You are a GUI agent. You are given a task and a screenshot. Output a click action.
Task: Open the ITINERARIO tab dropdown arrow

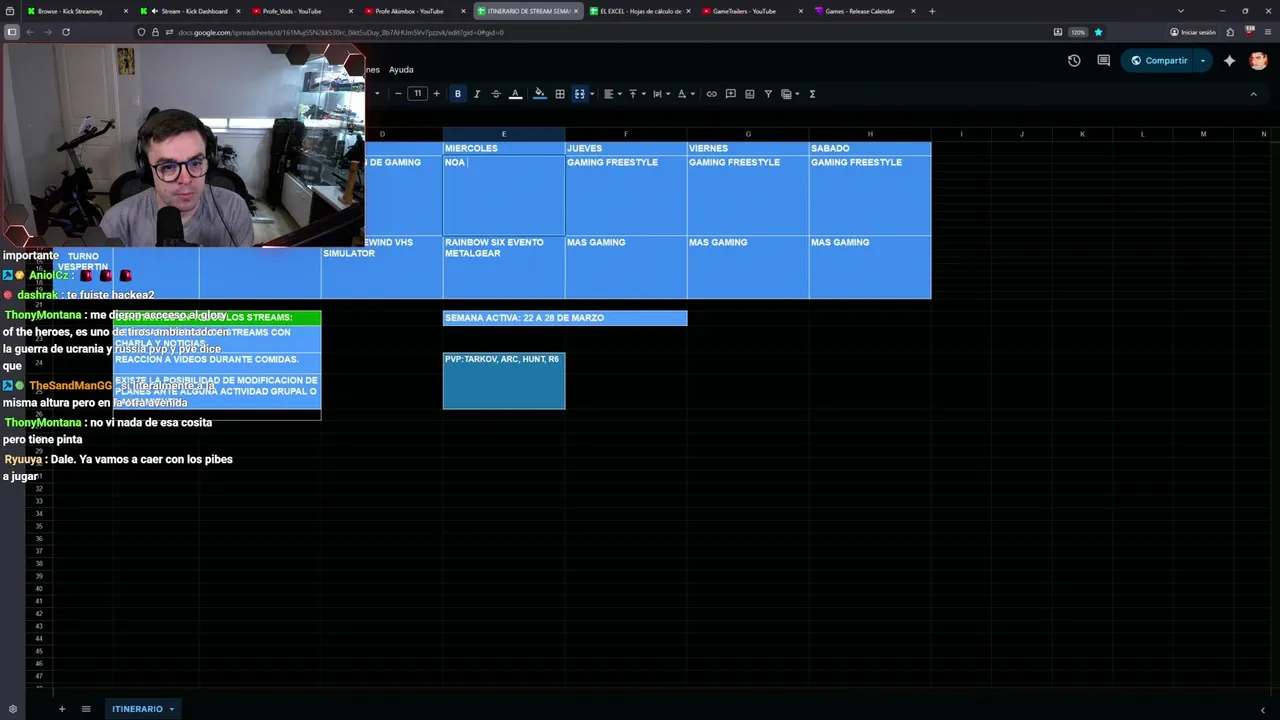point(172,709)
